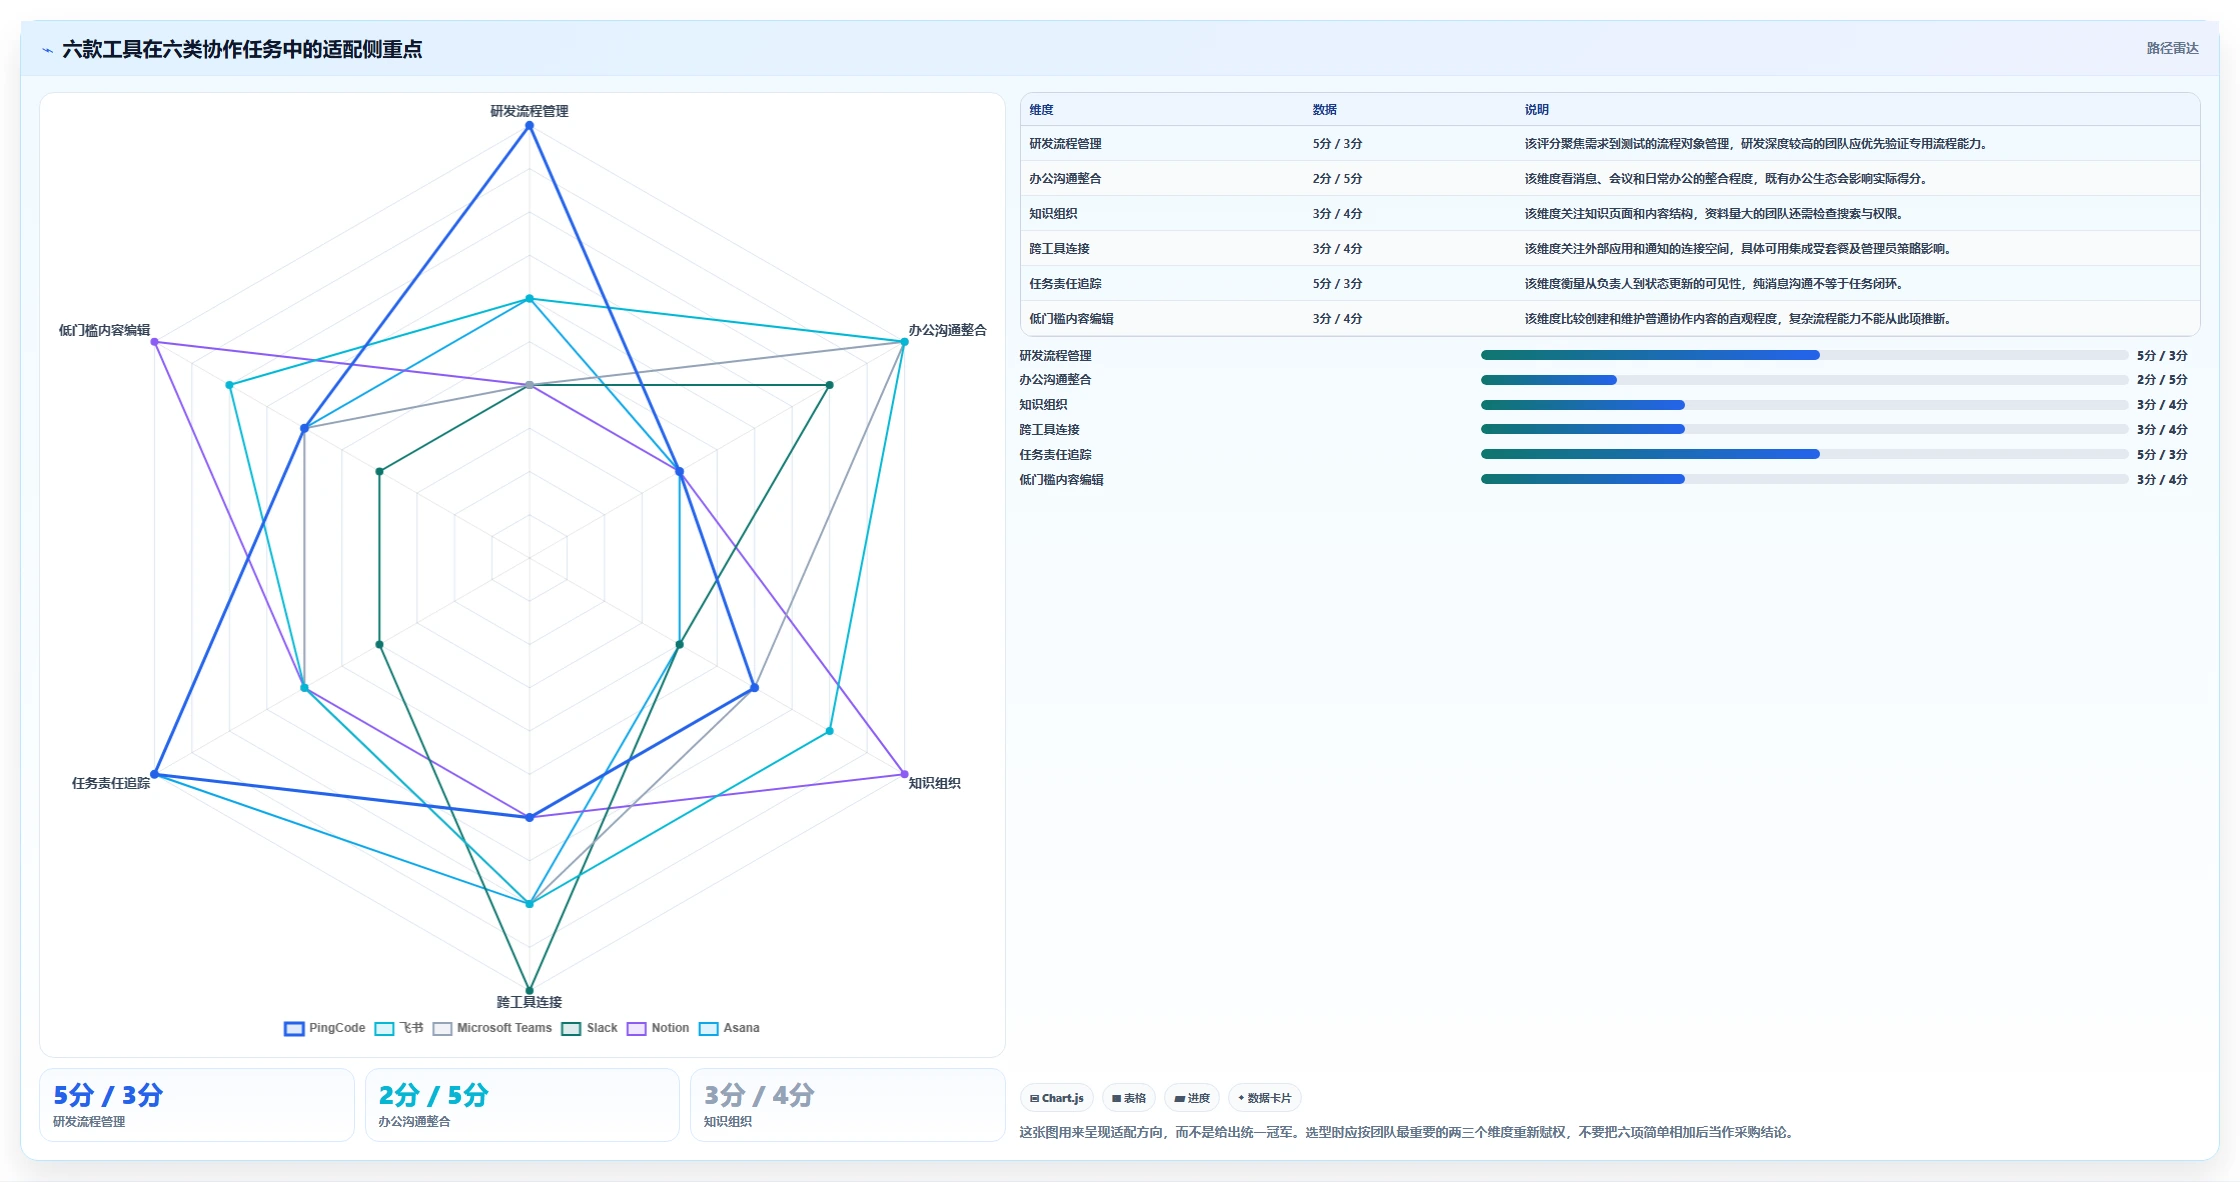The width and height of the screenshot is (2240, 1182).
Task: Click the 低门槛内容编辑 axis label on radar
Action: coord(104,330)
